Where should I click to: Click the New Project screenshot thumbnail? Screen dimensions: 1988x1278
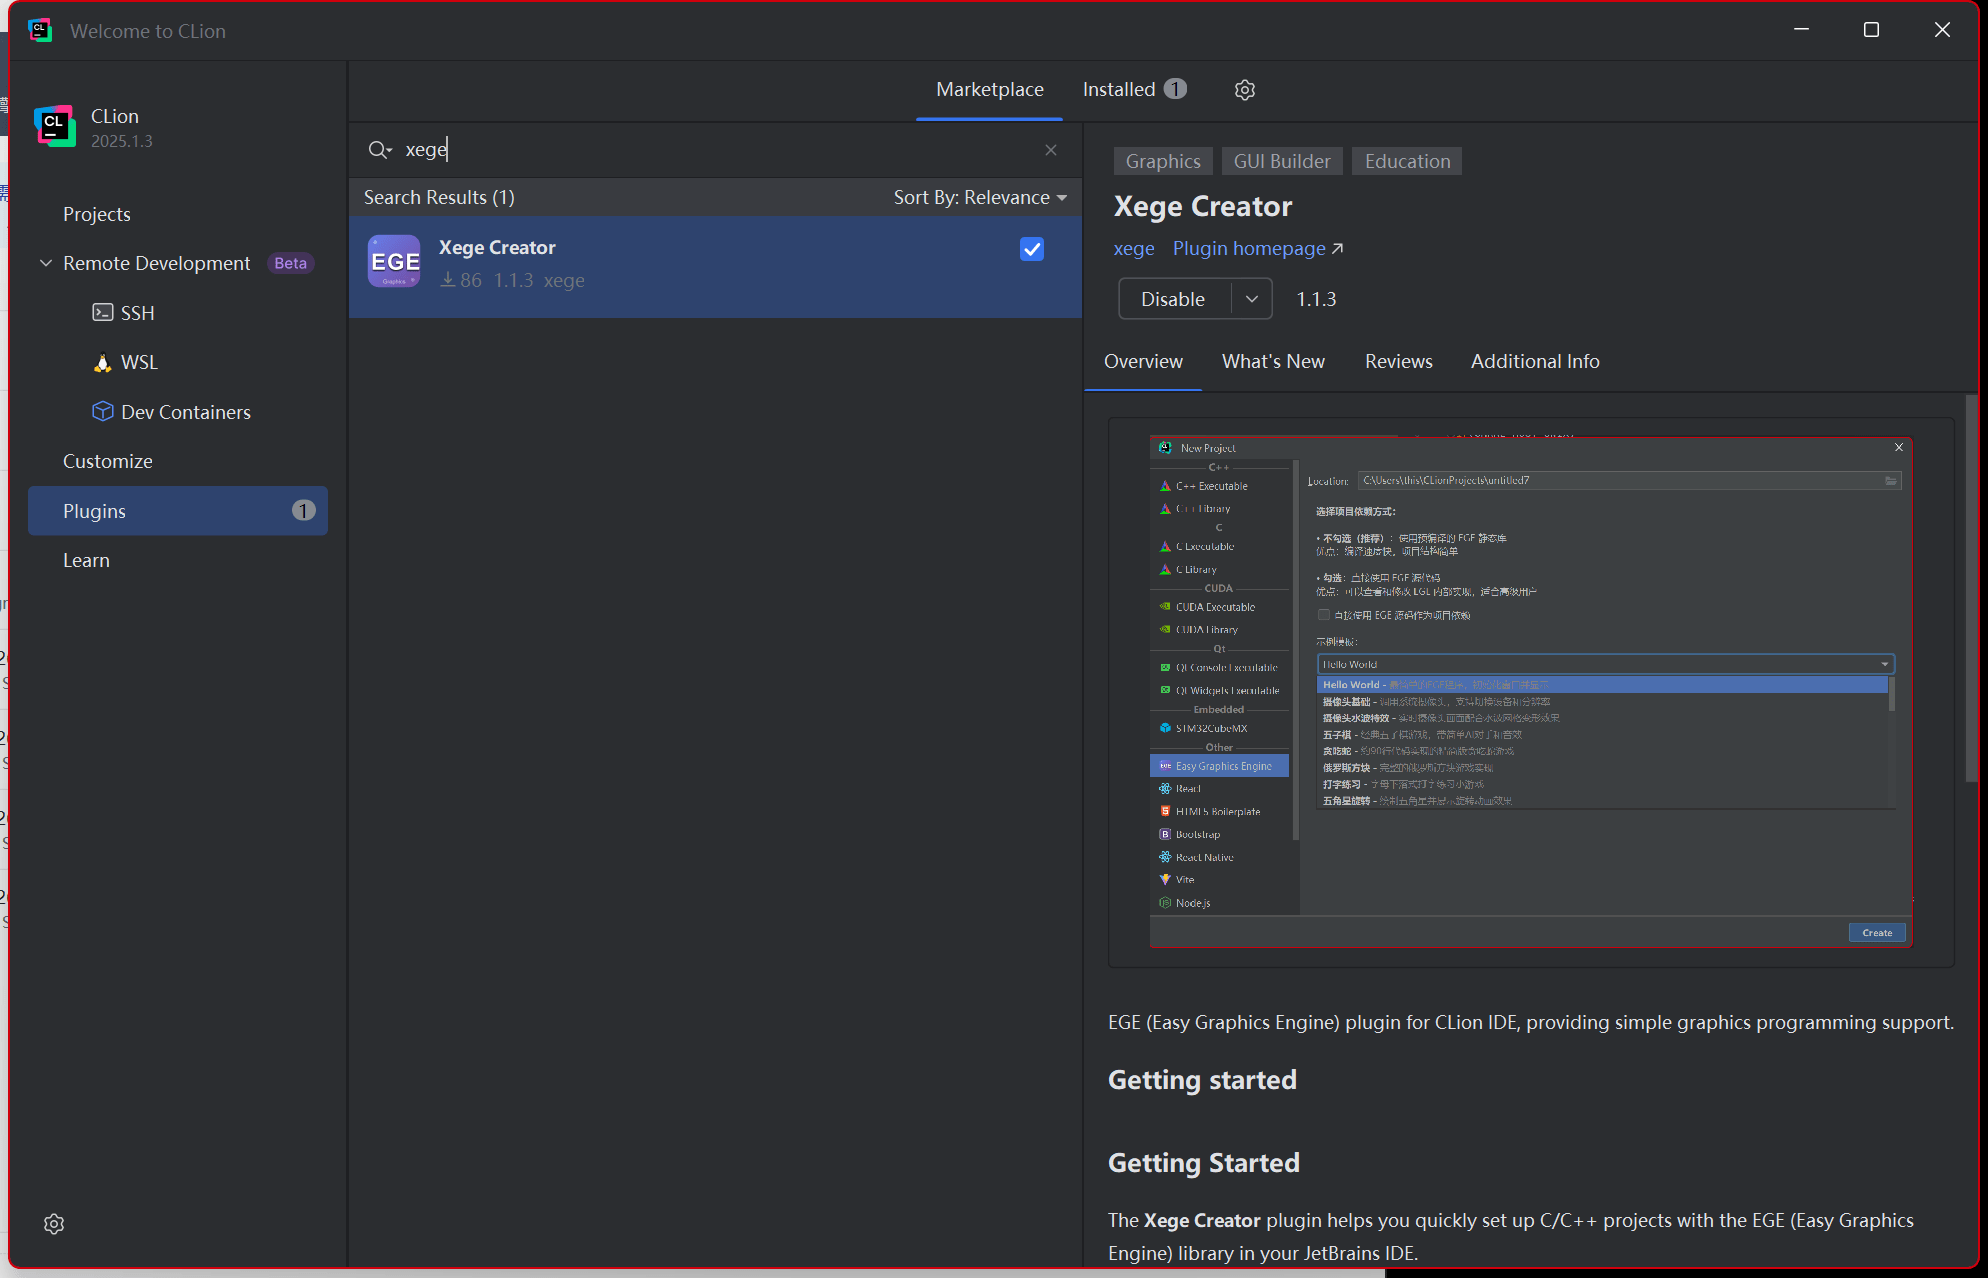coord(1530,692)
